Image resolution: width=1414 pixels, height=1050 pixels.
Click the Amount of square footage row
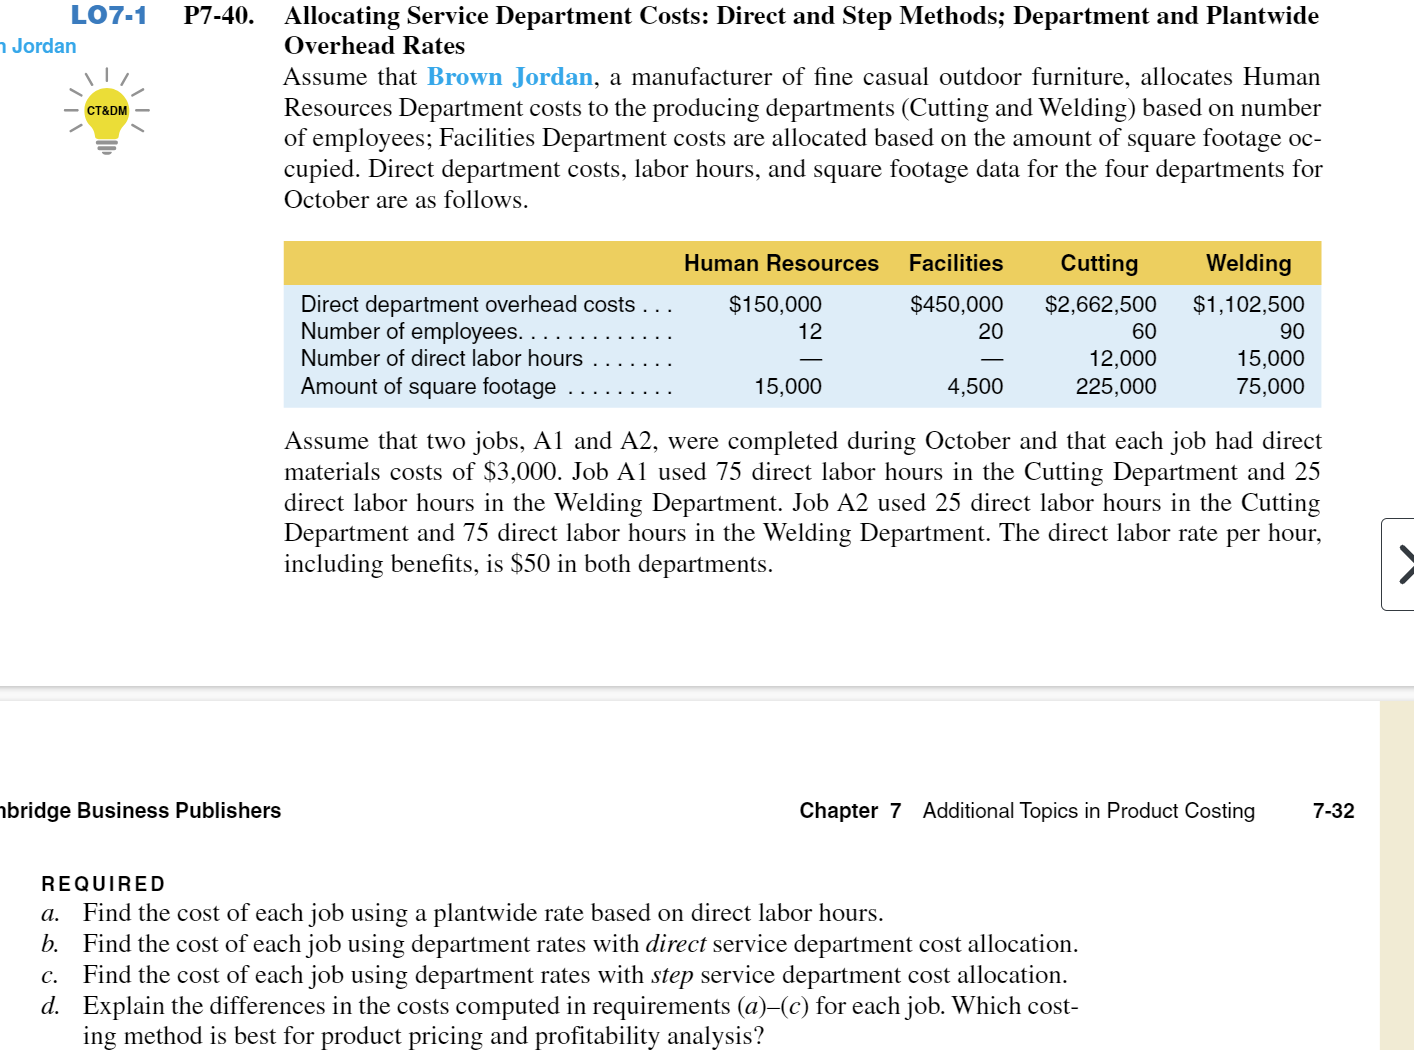click(430, 386)
